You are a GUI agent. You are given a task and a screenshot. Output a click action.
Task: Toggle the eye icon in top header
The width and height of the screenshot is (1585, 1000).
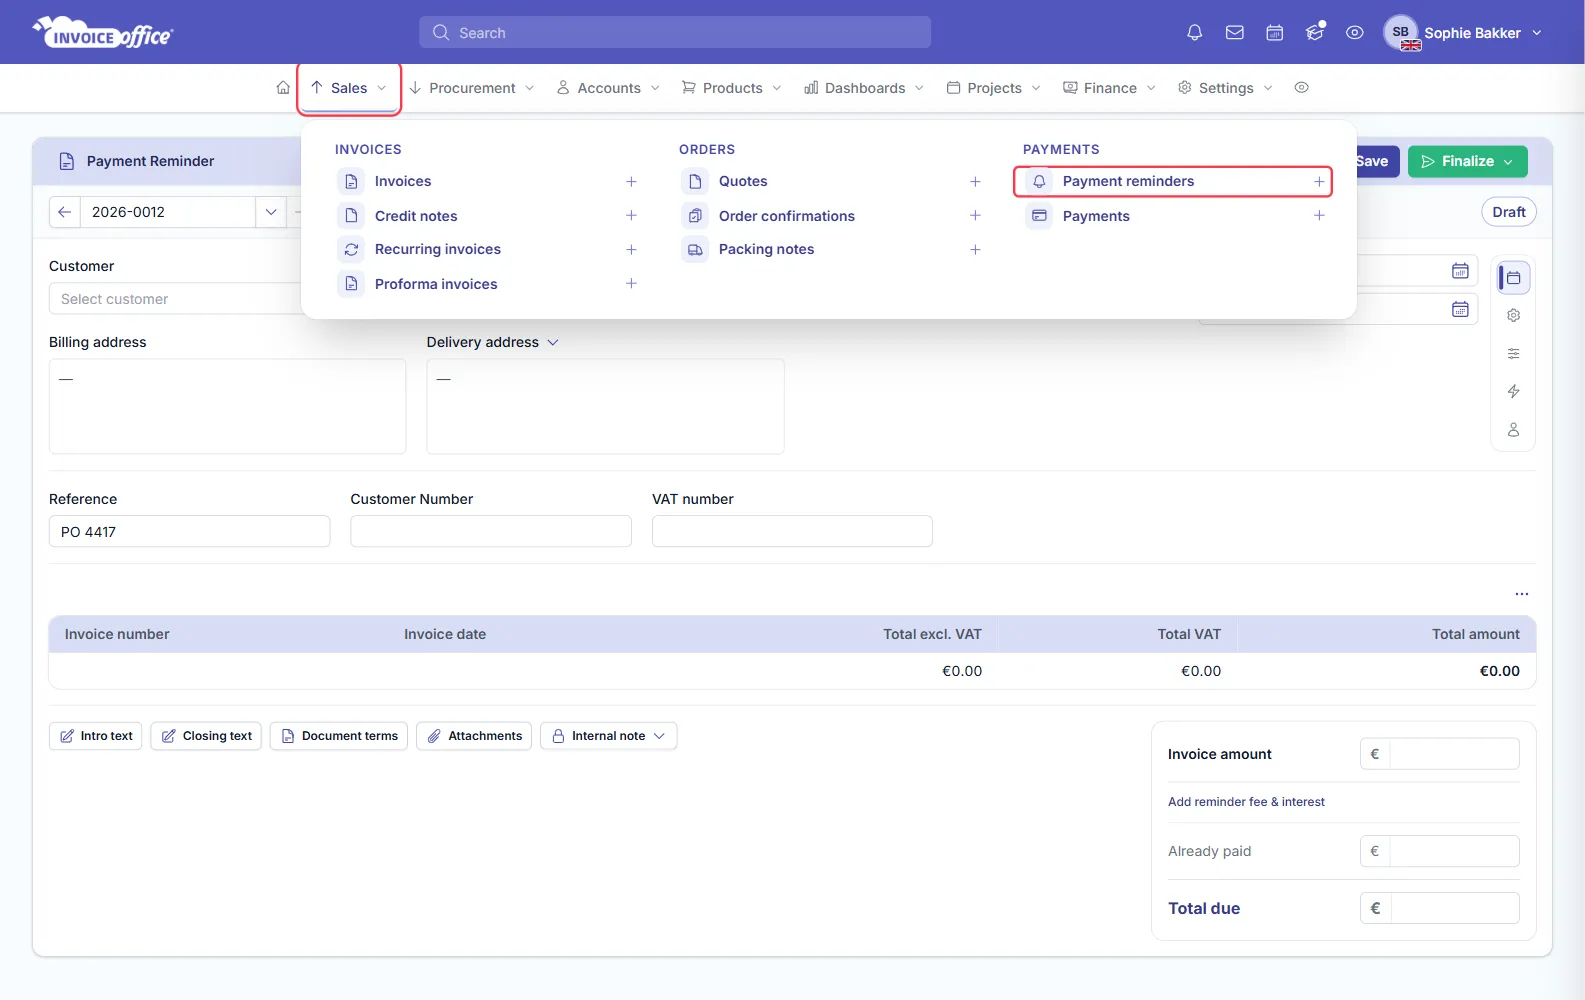click(1355, 33)
